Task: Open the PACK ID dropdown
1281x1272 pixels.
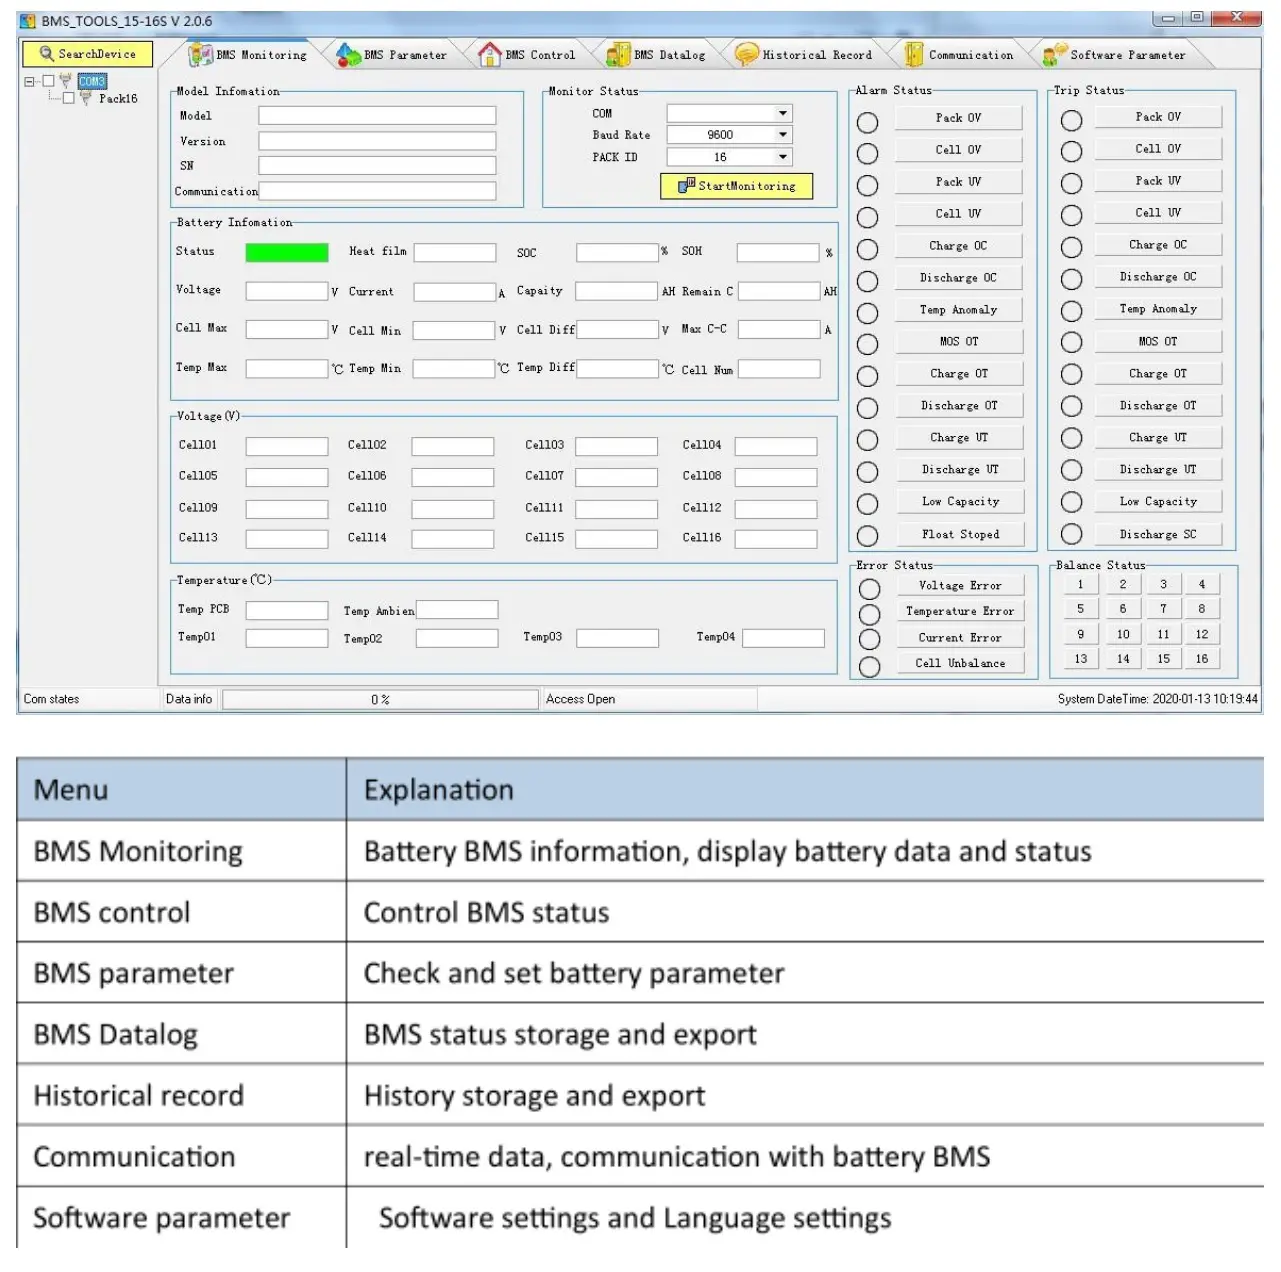Action: point(784,157)
